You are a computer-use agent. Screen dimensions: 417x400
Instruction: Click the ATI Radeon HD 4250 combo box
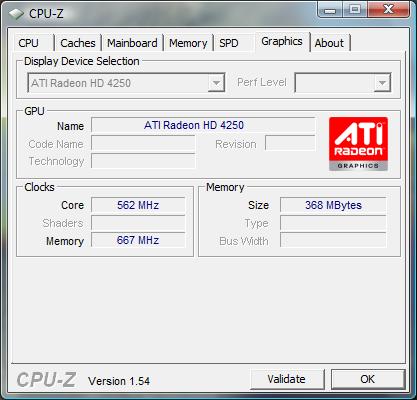click(x=126, y=83)
